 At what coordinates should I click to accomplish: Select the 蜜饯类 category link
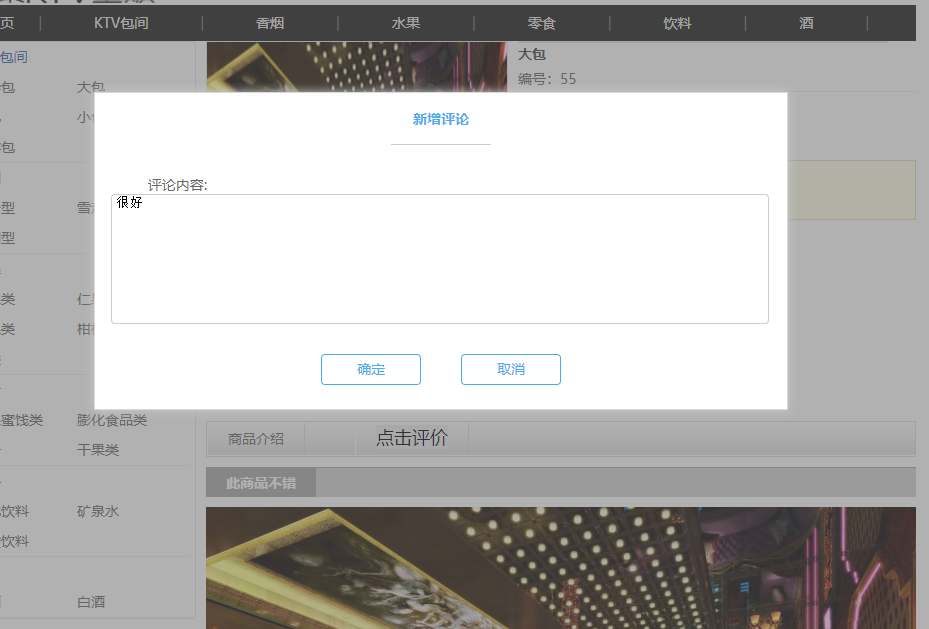21,420
